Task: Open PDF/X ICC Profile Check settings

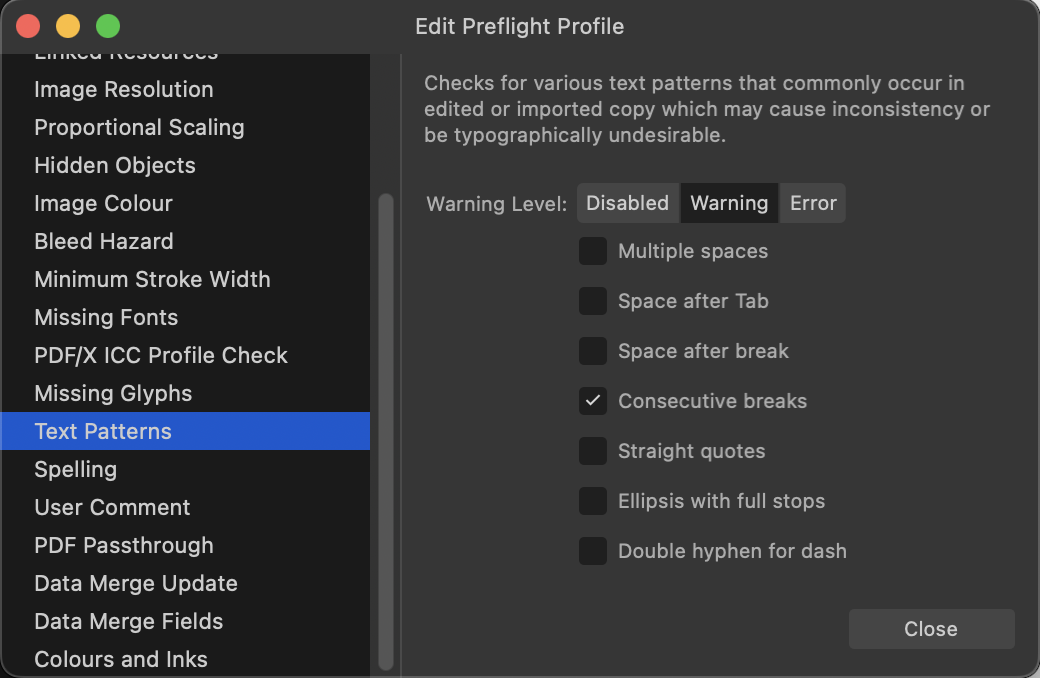Action: tap(161, 355)
